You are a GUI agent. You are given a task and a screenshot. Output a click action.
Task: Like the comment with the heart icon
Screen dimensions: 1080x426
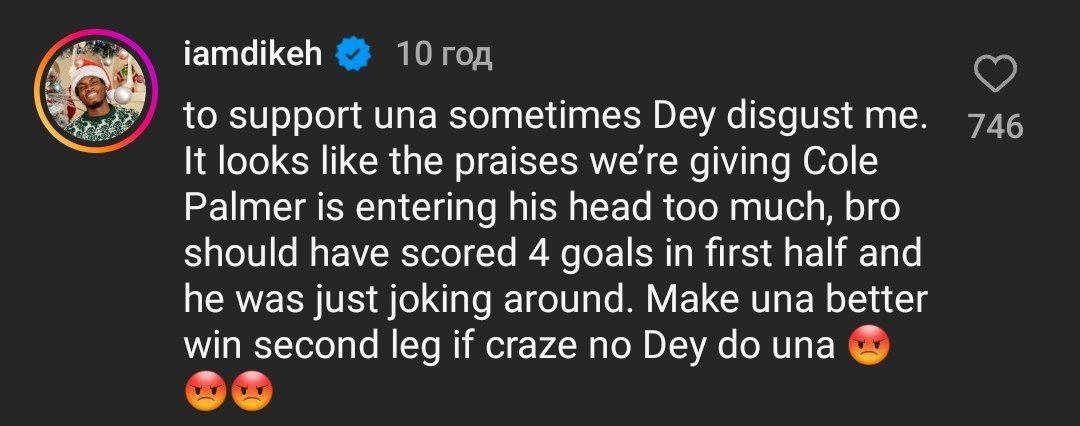click(x=995, y=76)
